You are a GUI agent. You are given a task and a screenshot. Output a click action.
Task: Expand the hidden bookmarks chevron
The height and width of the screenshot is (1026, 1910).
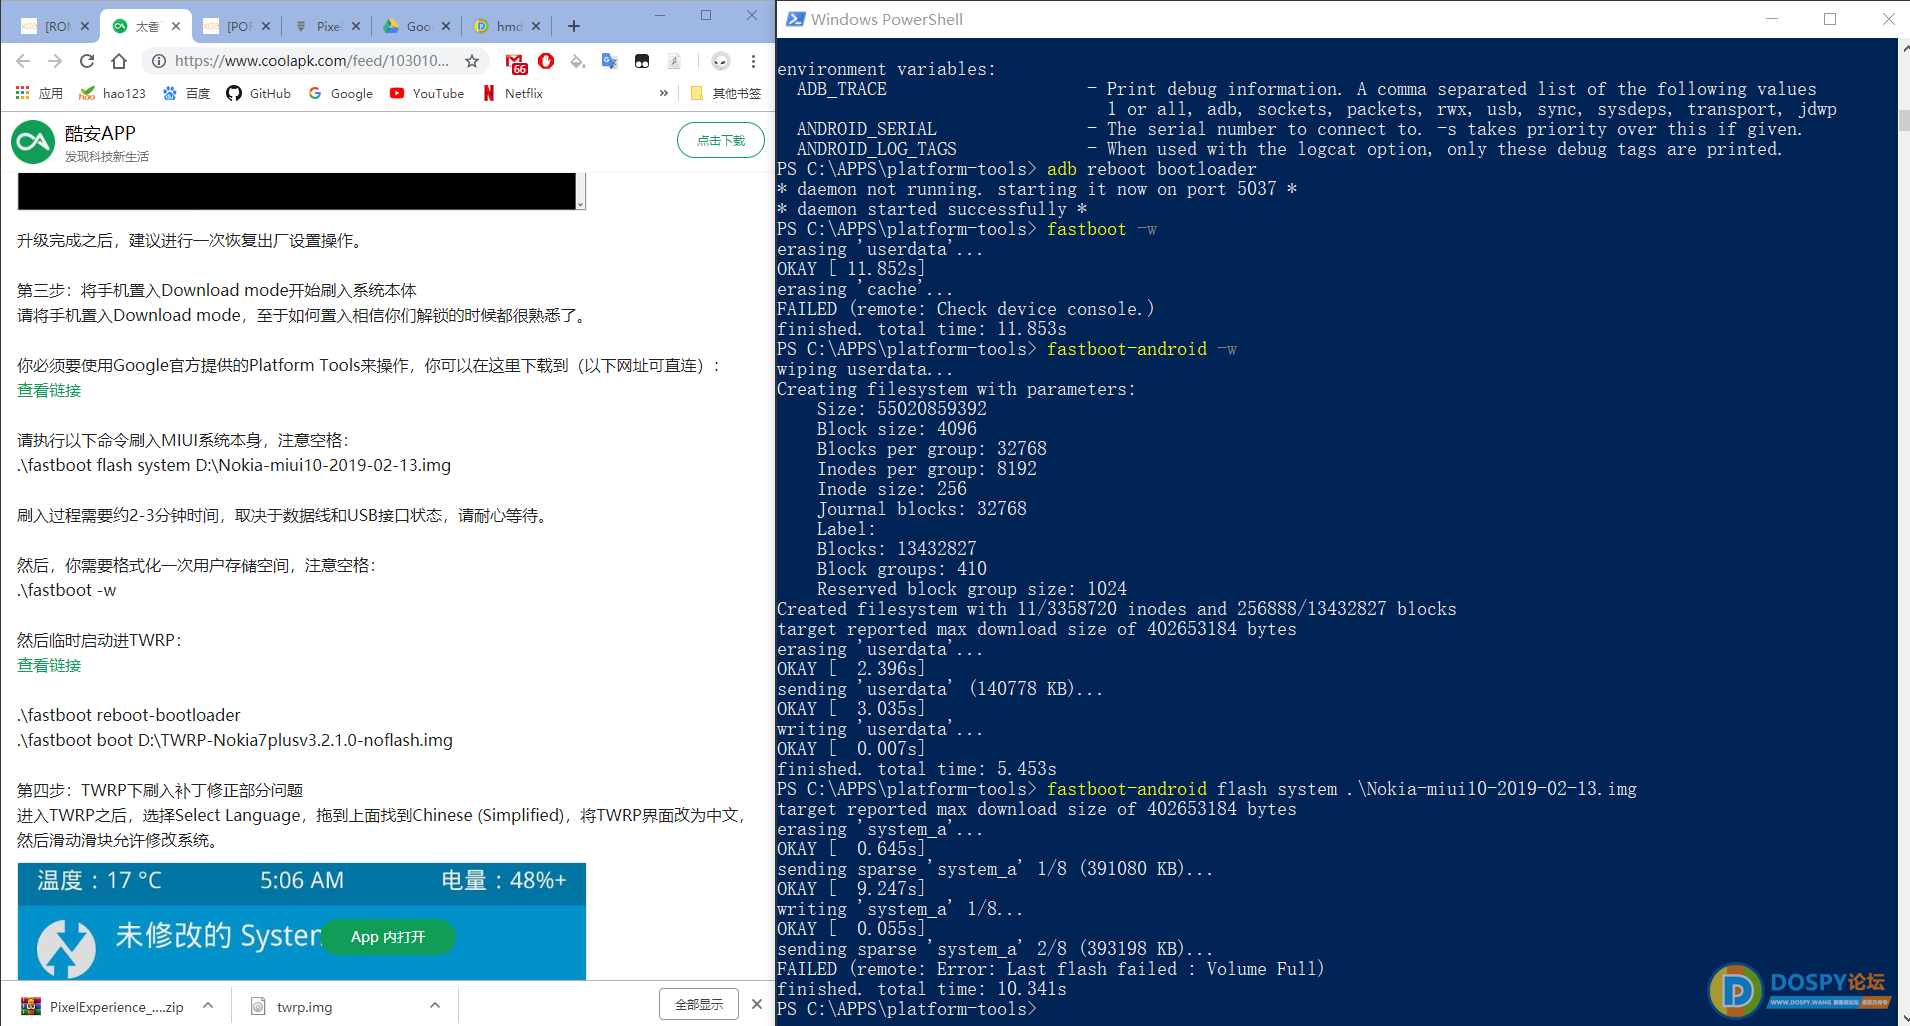[664, 93]
